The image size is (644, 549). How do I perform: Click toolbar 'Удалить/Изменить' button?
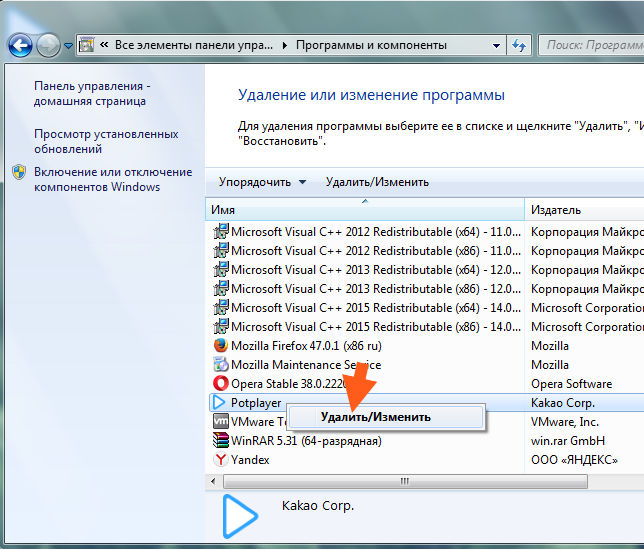coord(377,182)
